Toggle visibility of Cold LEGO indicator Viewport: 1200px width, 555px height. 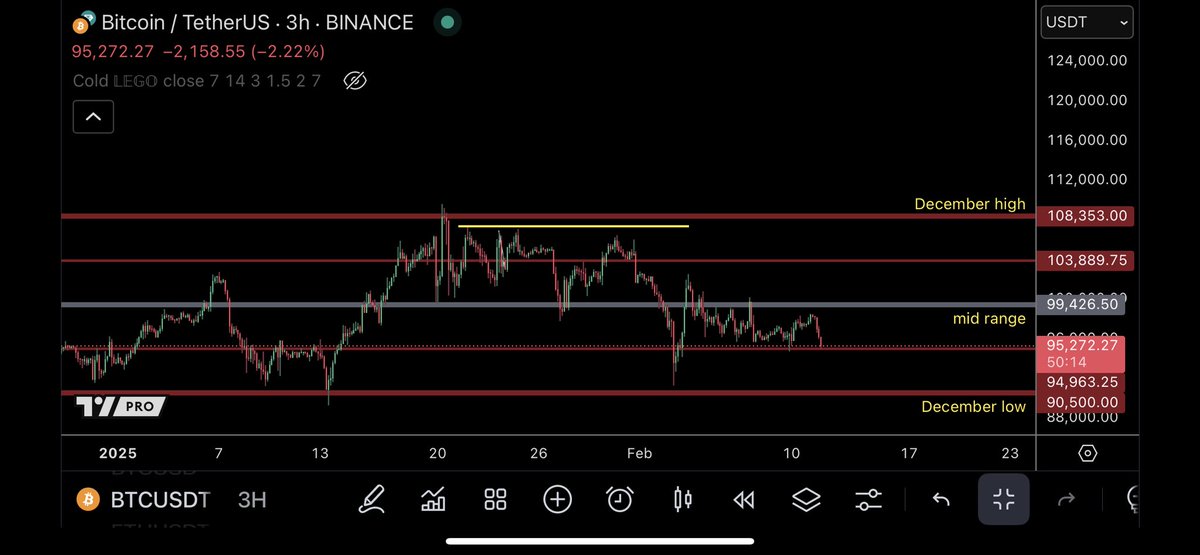tap(353, 80)
